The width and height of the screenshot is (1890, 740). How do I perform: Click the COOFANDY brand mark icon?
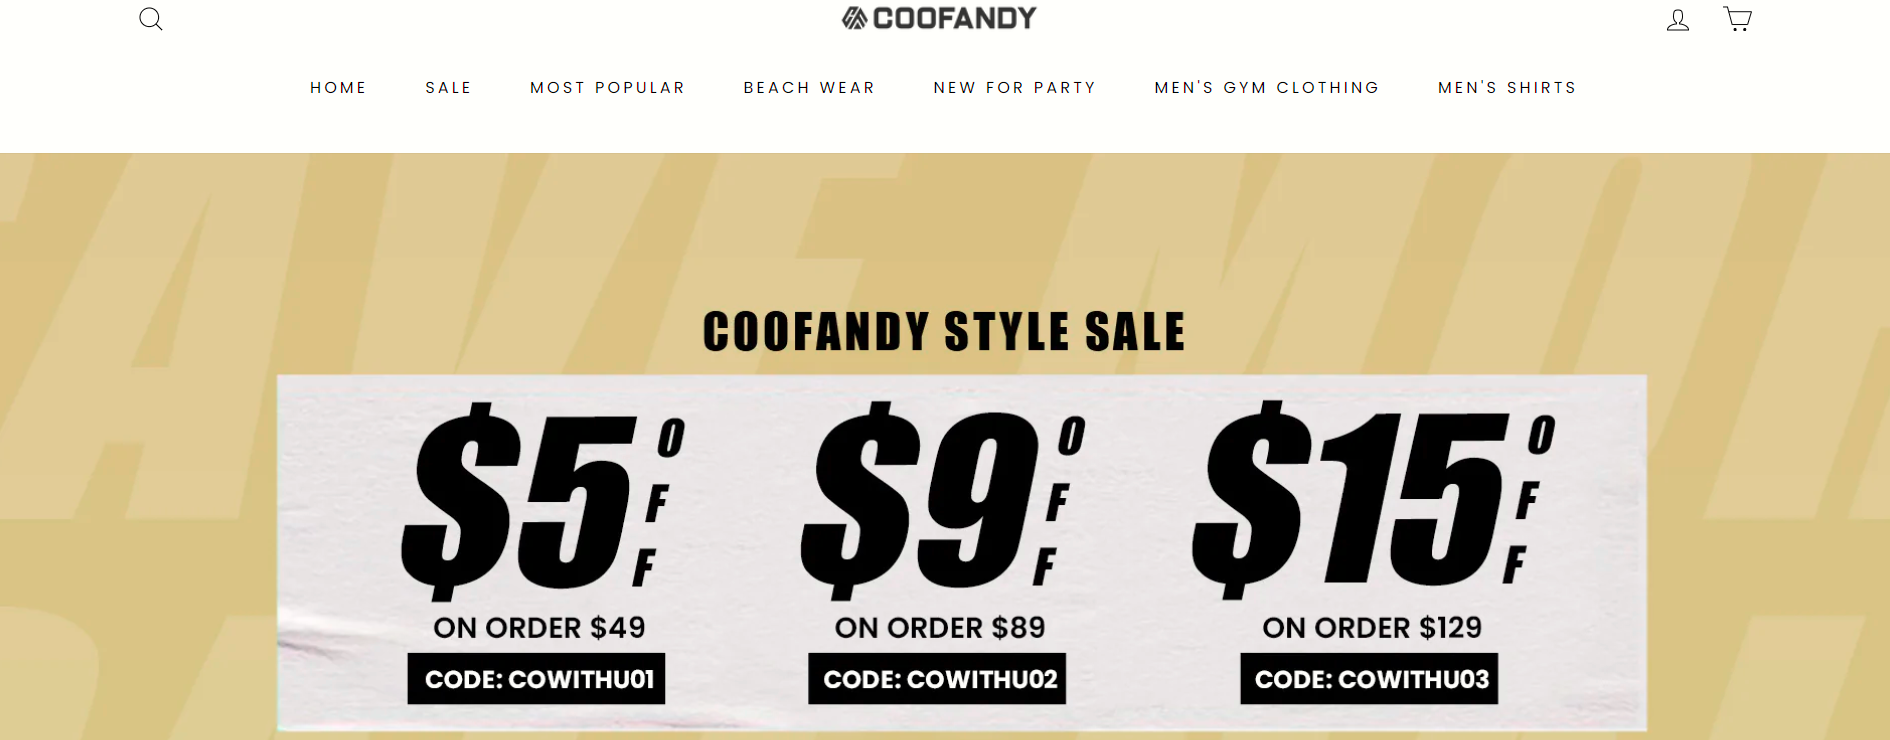click(853, 16)
